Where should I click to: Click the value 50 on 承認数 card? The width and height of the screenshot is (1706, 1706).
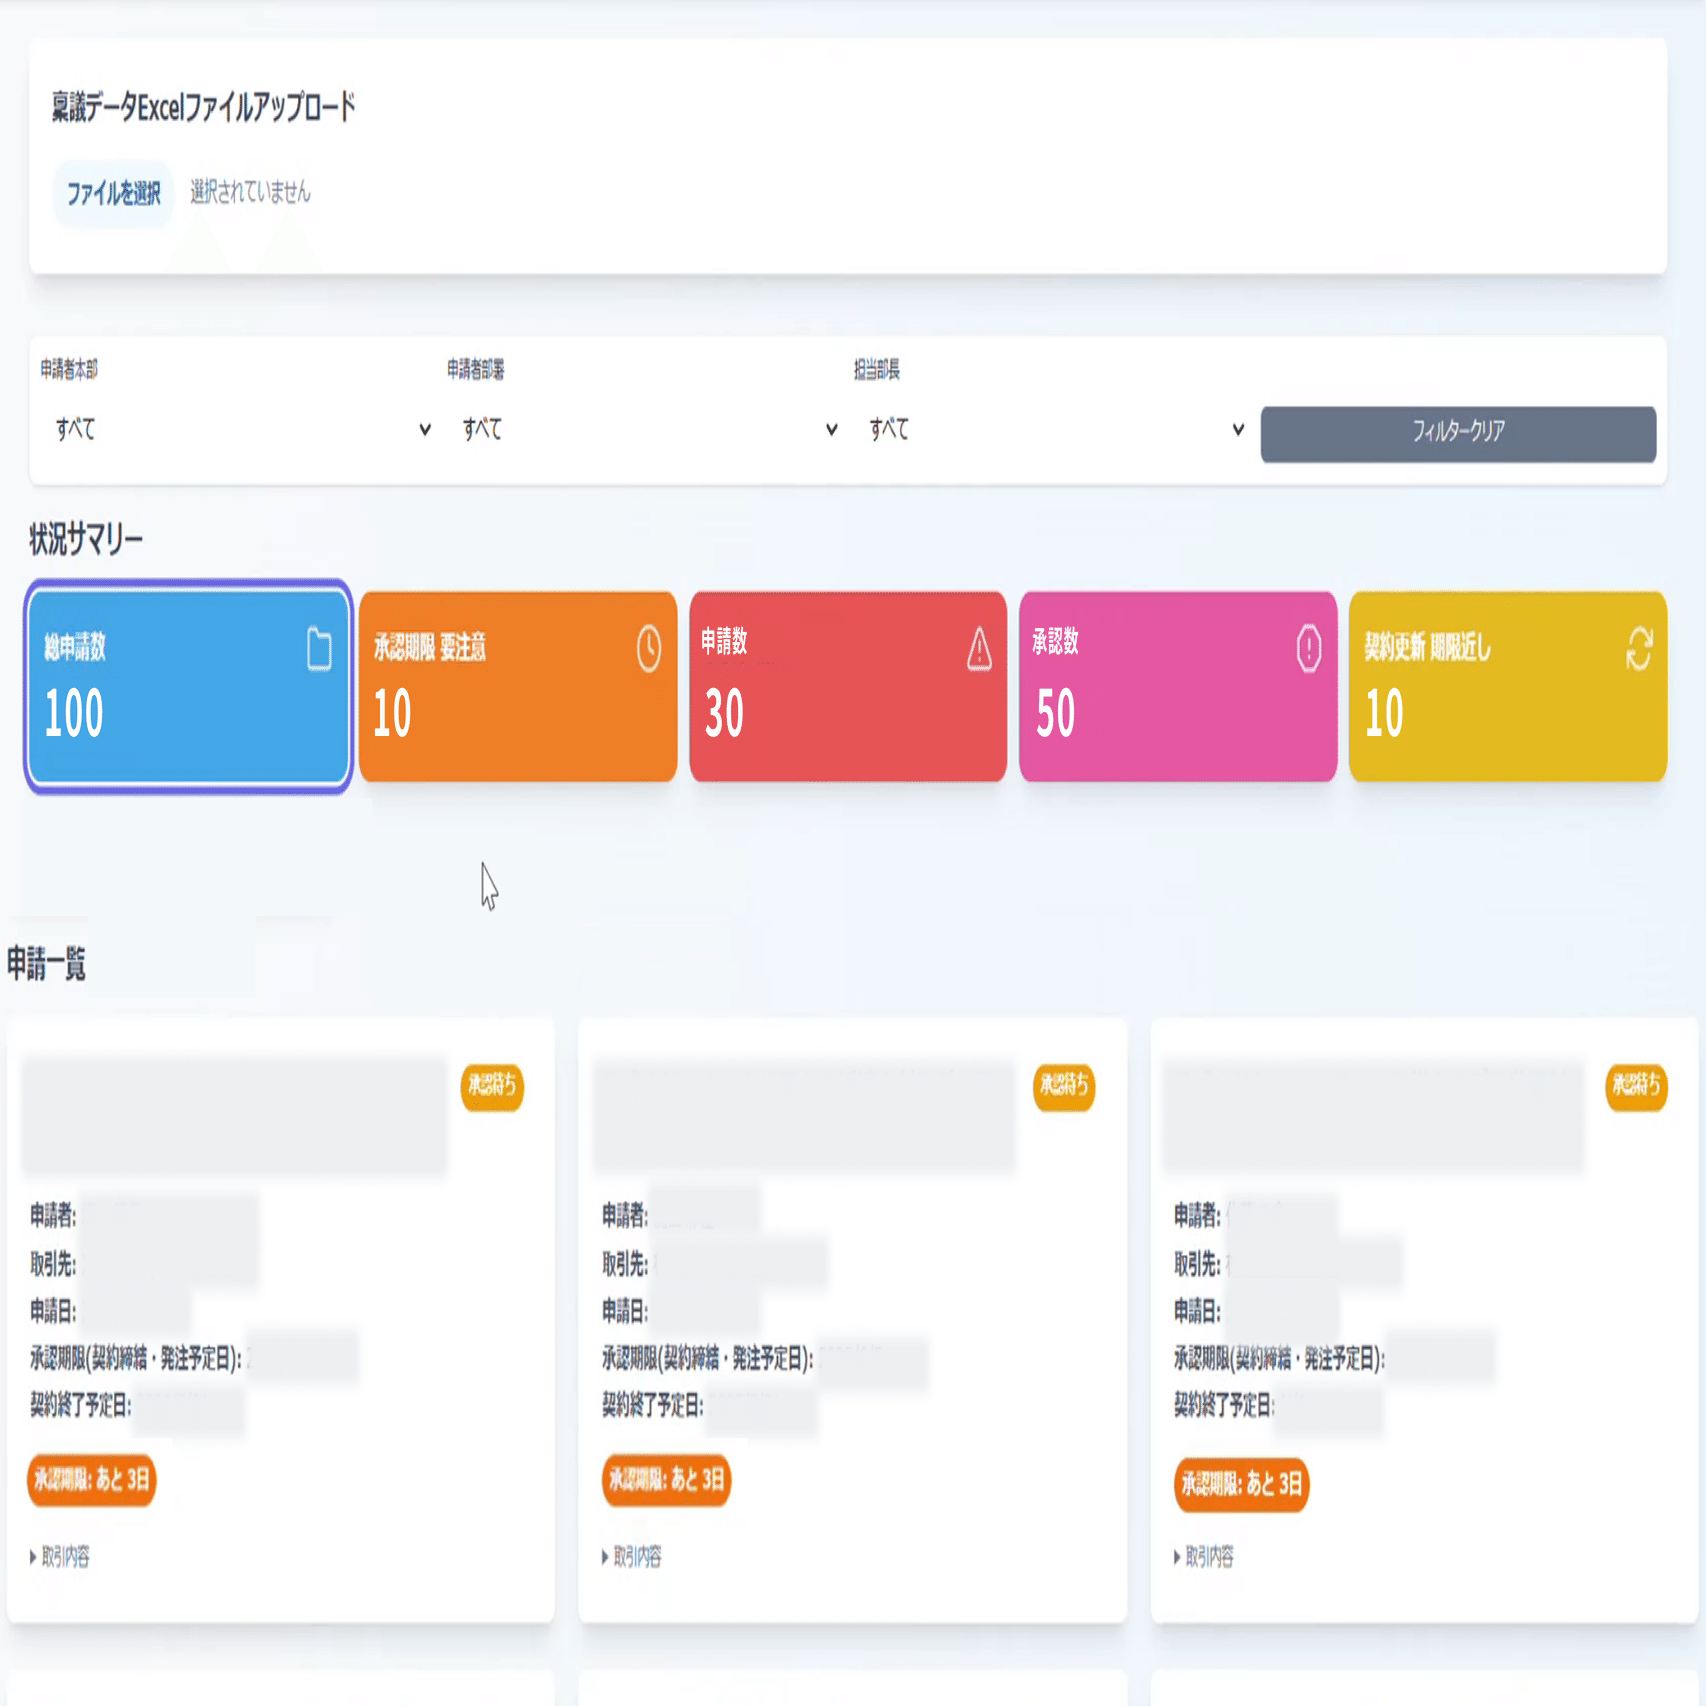coord(1055,714)
